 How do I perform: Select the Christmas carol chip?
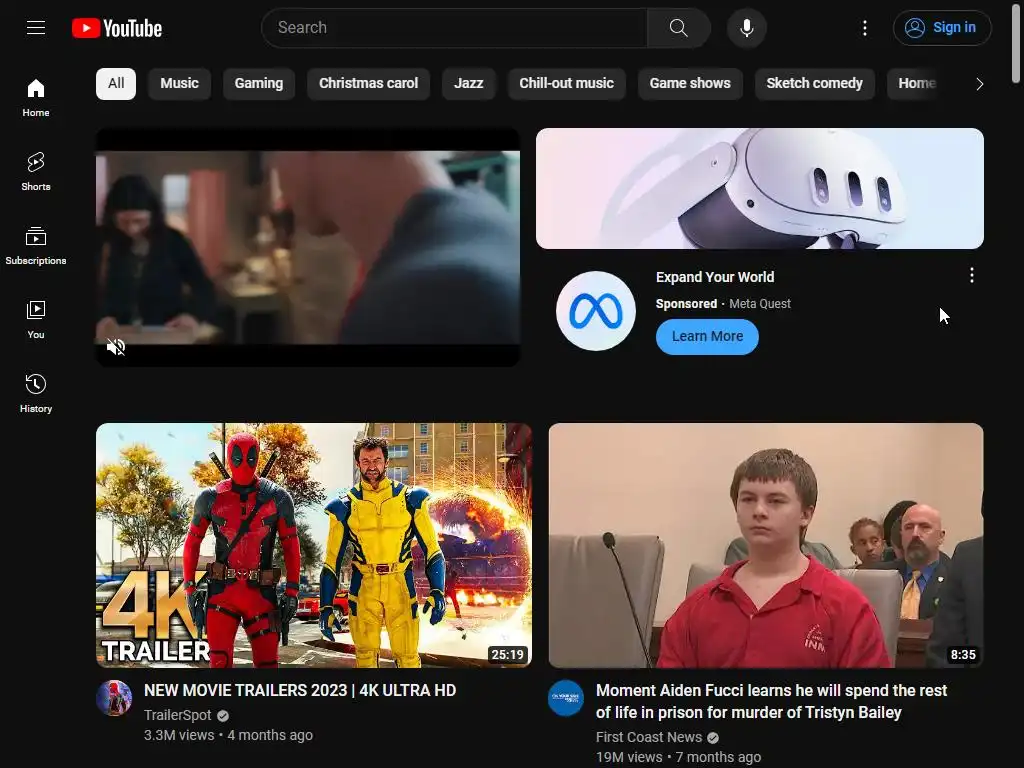(368, 84)
